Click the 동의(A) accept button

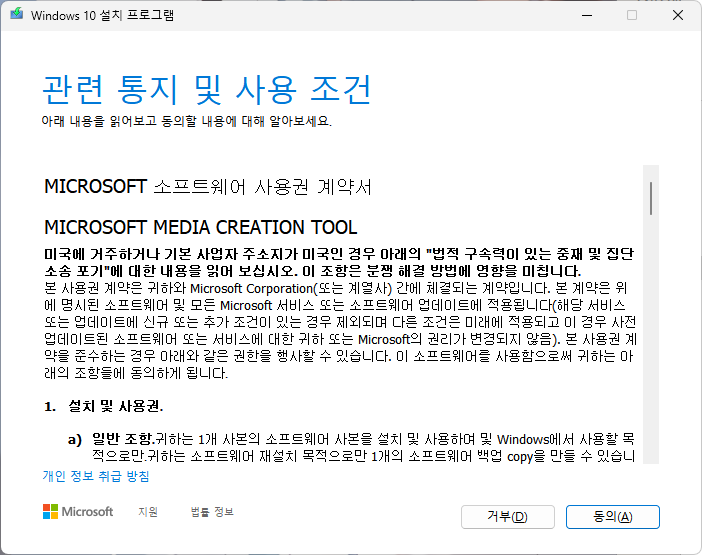[612, 517]
